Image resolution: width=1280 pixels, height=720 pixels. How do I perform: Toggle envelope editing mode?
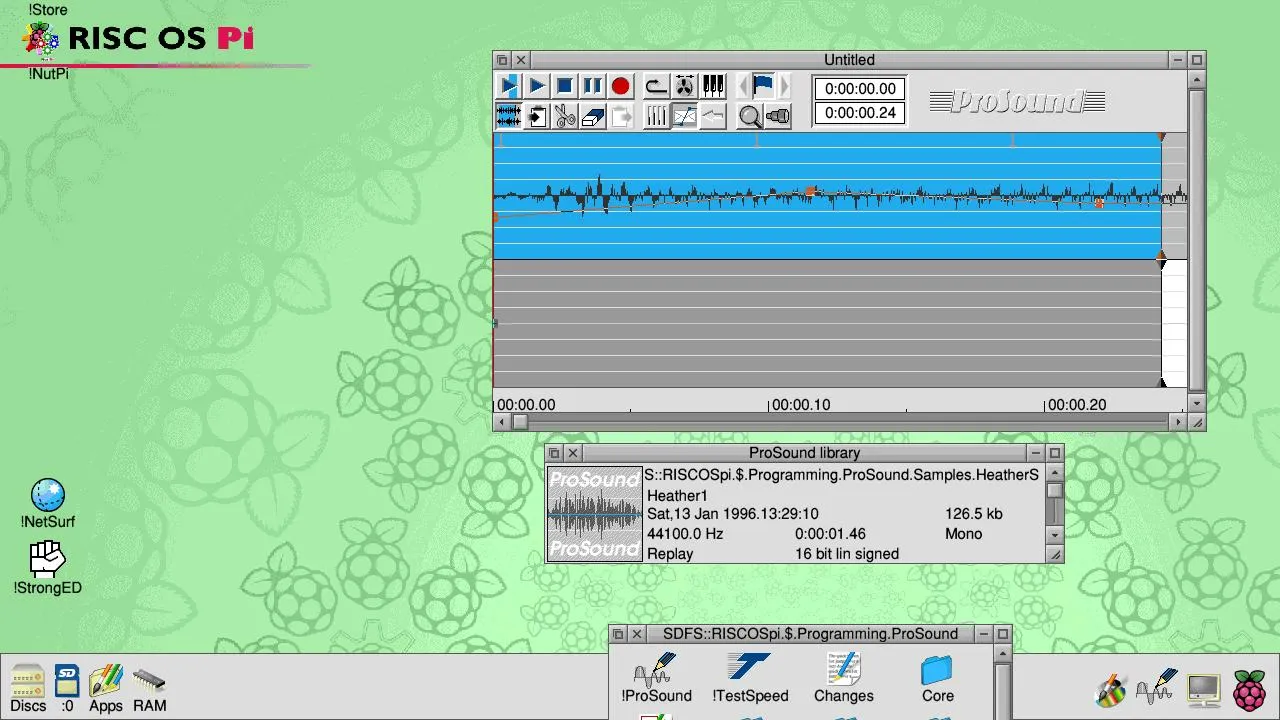(x=685, y=116)
